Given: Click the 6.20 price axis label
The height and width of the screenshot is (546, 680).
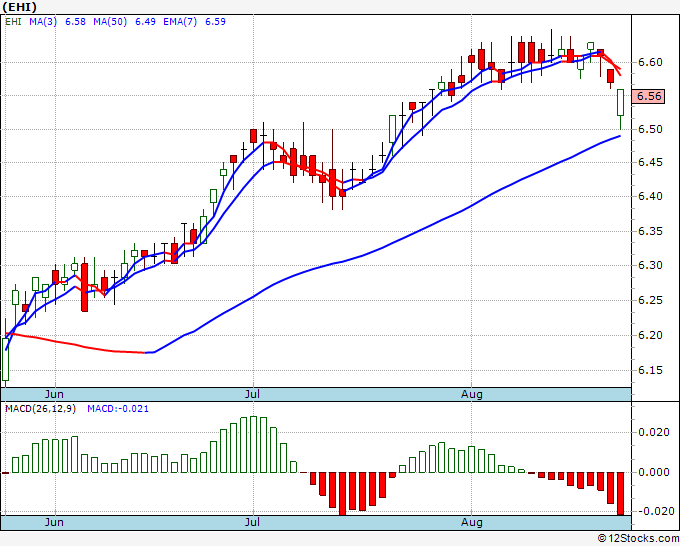Looking at the screenshot, I should coord(650,335).
